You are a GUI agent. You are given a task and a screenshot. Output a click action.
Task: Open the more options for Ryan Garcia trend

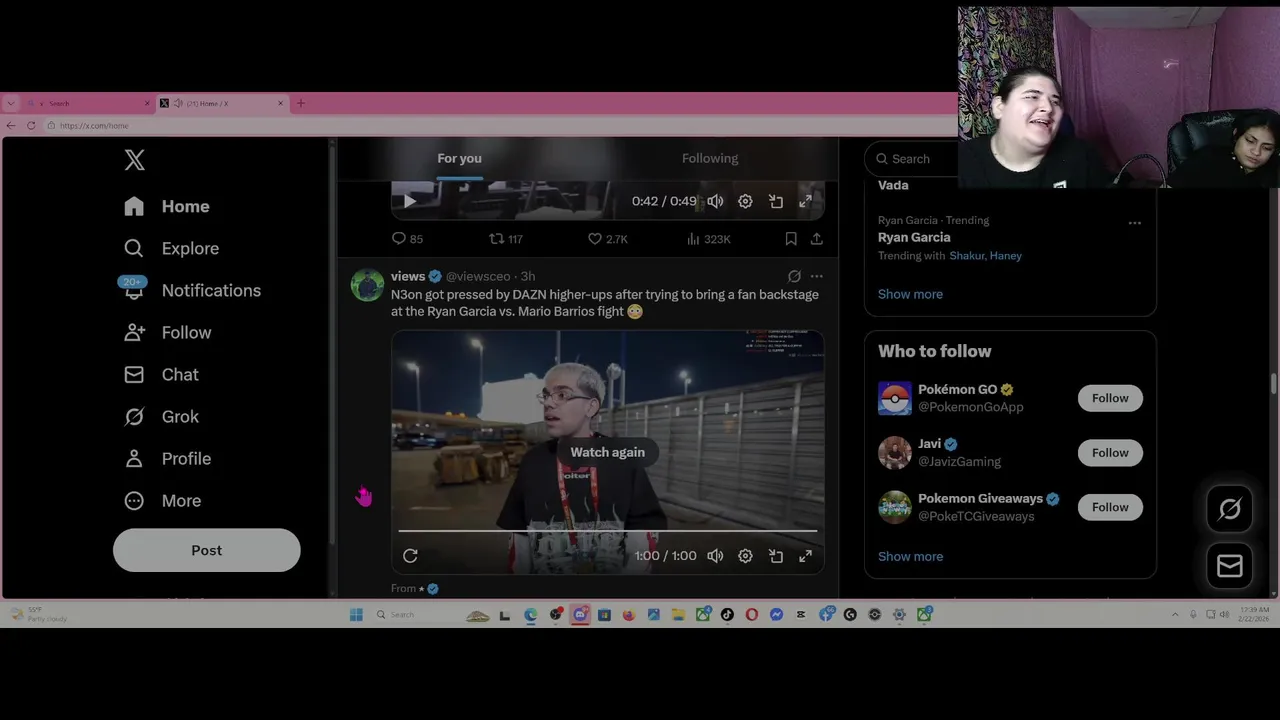[x=1134, y=223]
